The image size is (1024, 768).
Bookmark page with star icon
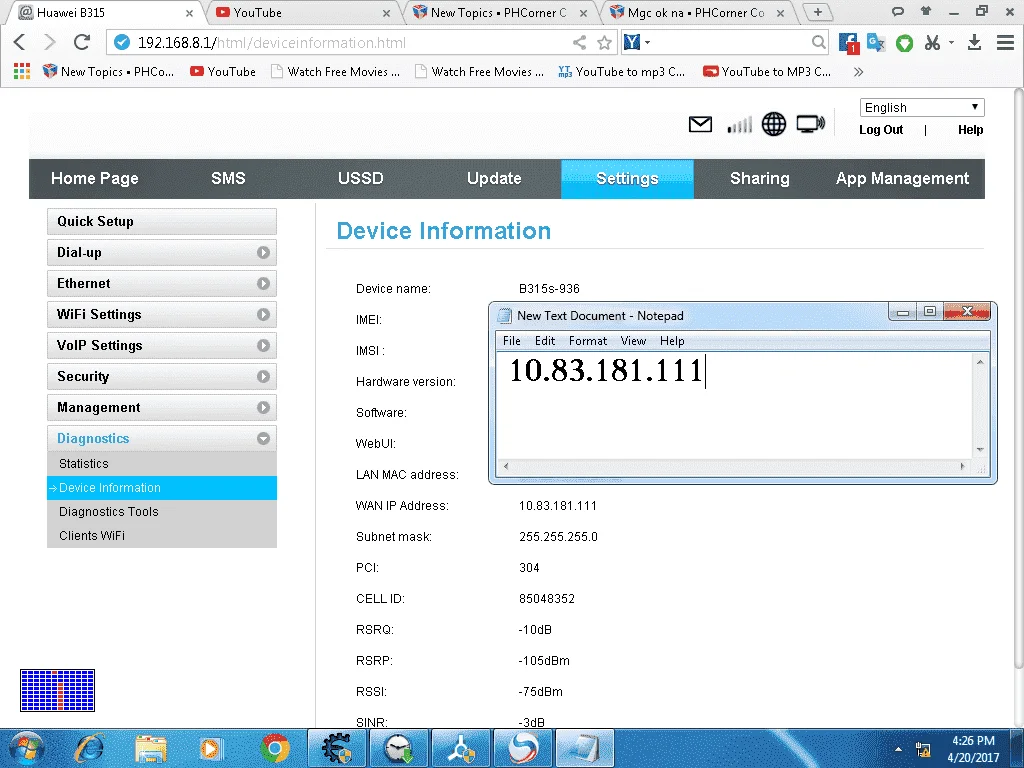[x=605, y=42]
